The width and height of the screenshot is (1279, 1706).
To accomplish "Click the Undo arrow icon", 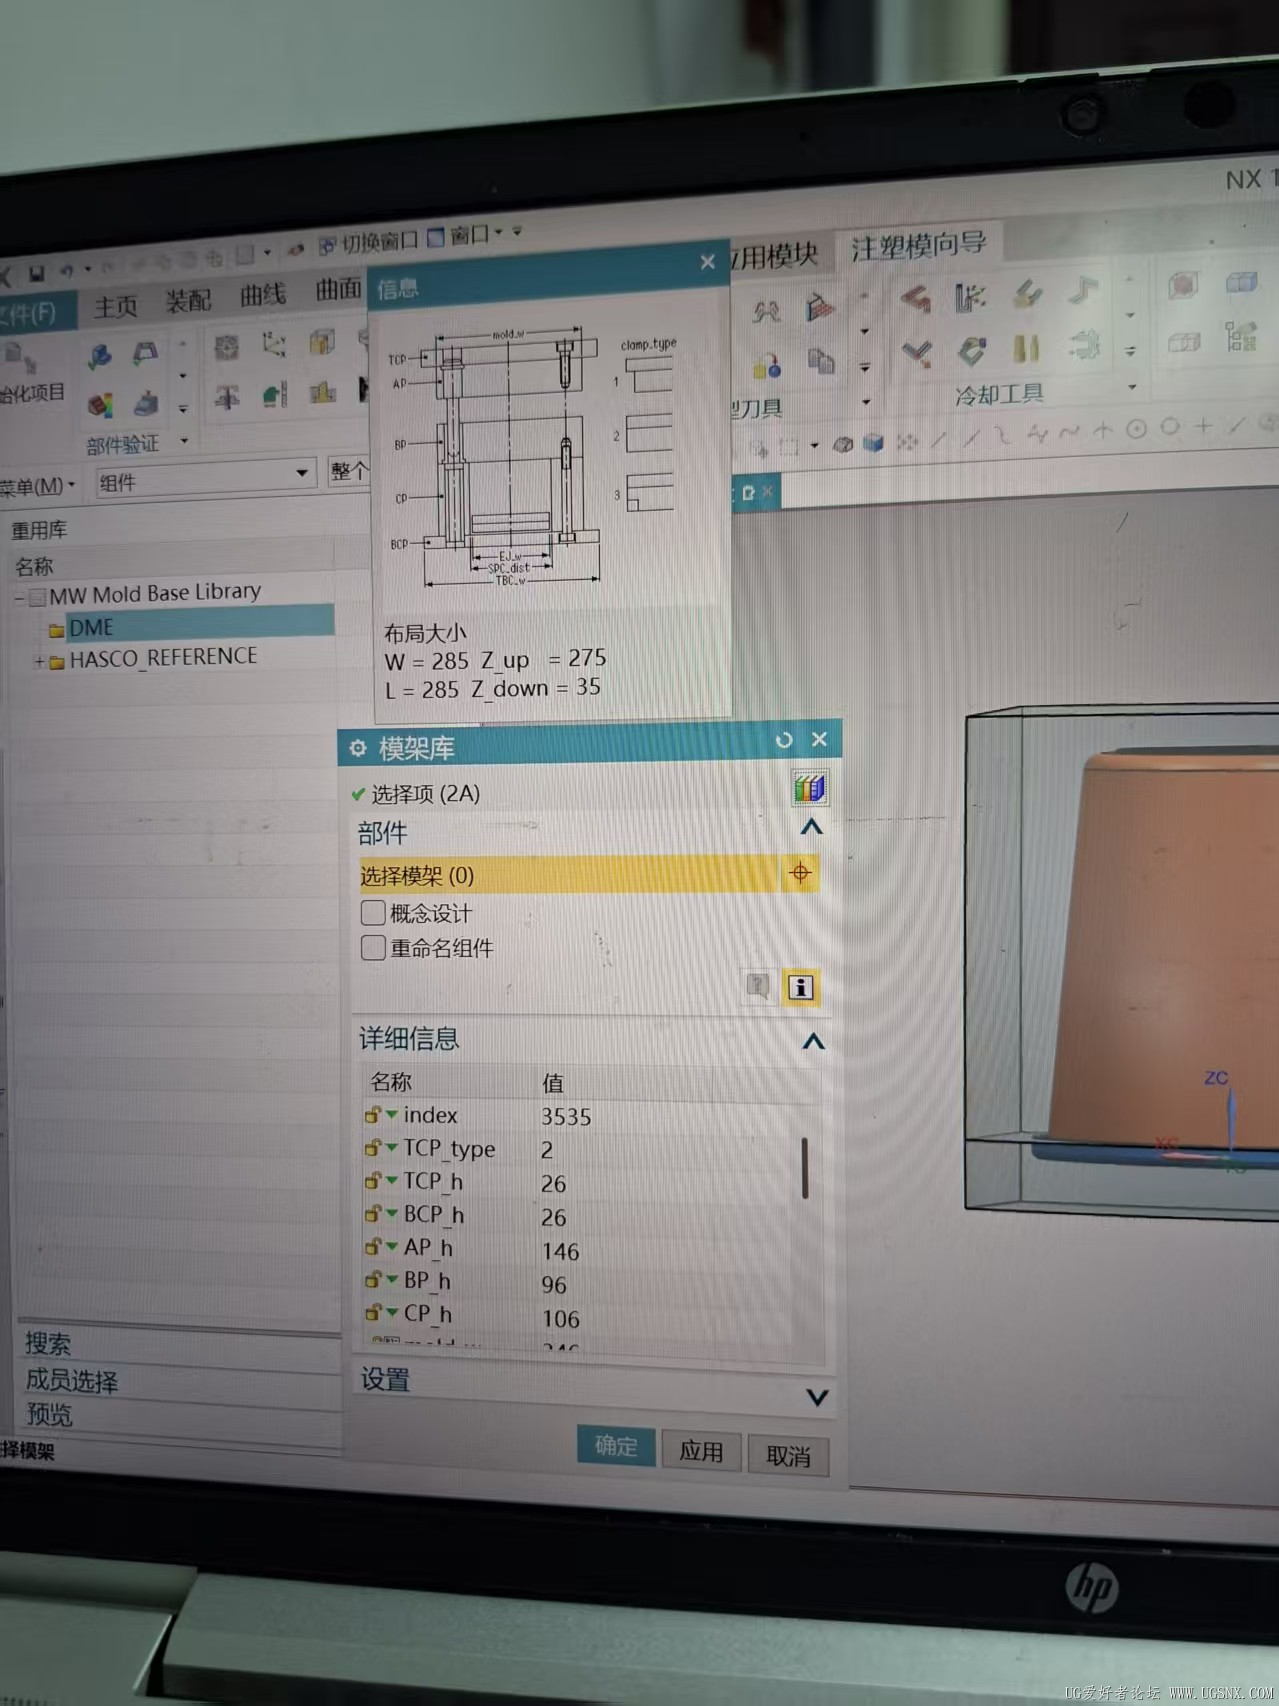I will 66,270.
